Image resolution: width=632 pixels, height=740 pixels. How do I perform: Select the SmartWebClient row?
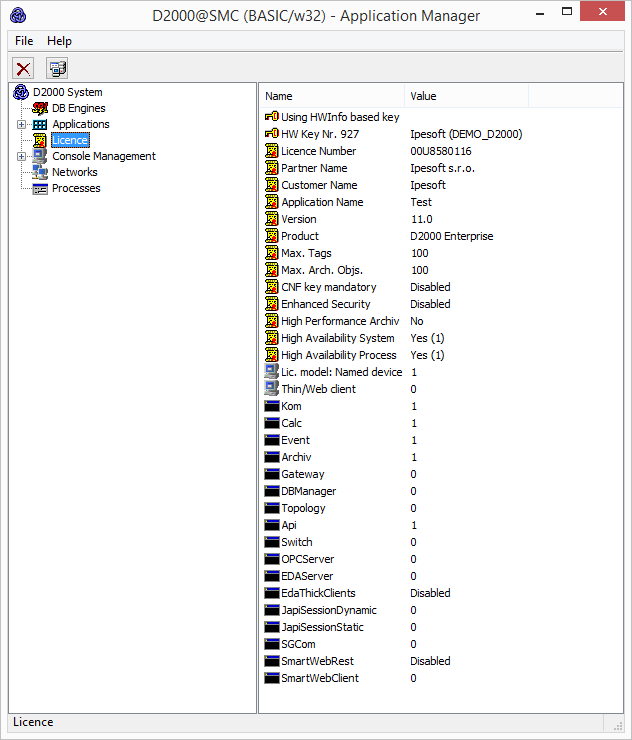pos(319,678)
